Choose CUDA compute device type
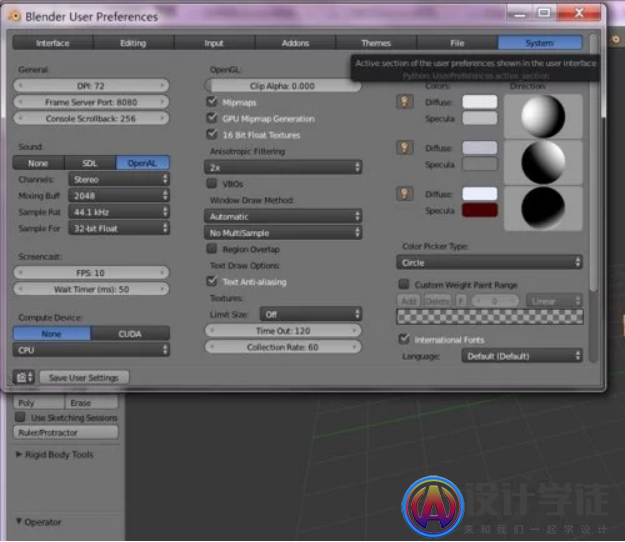Image resolution: width=625 pixels, height=542 pixels. pyautogui.click(x=130, y=334)
